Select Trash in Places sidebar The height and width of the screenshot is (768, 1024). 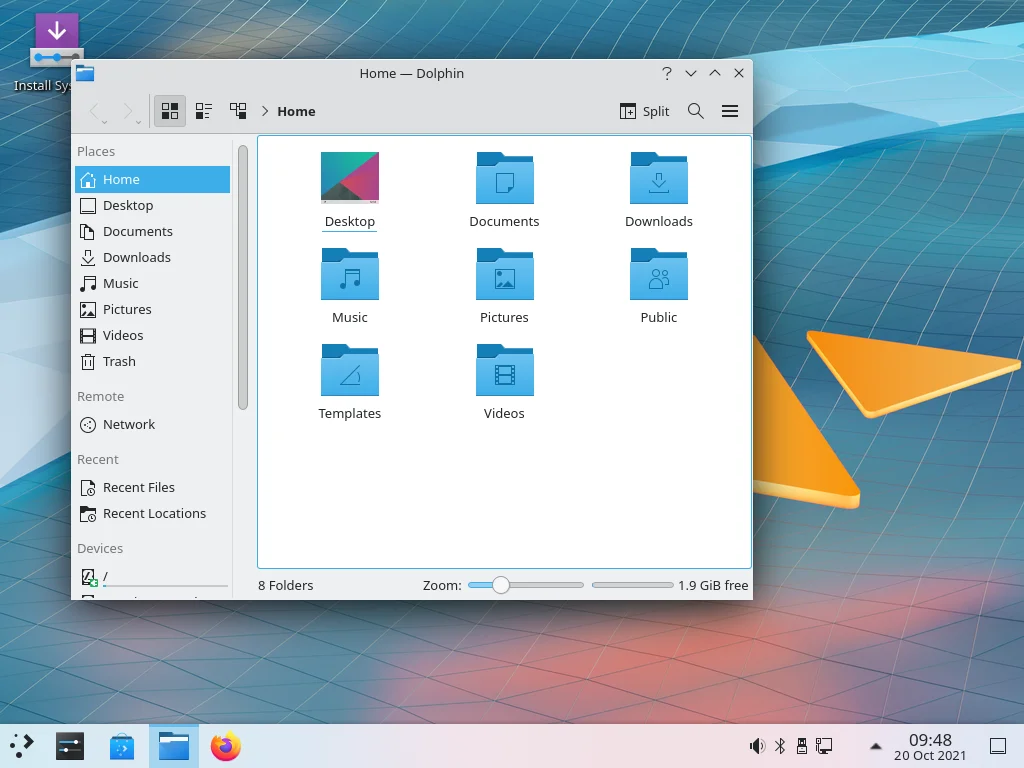tap(119, 361)
